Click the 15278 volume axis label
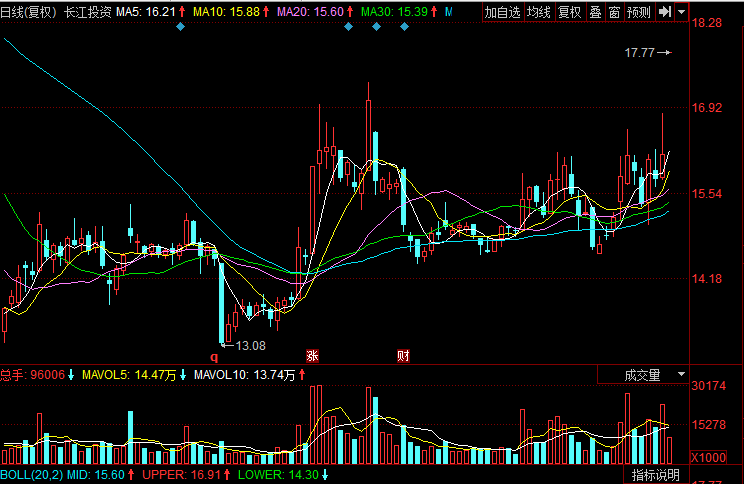This screenshot has width=744, height=484. (709, 425)
